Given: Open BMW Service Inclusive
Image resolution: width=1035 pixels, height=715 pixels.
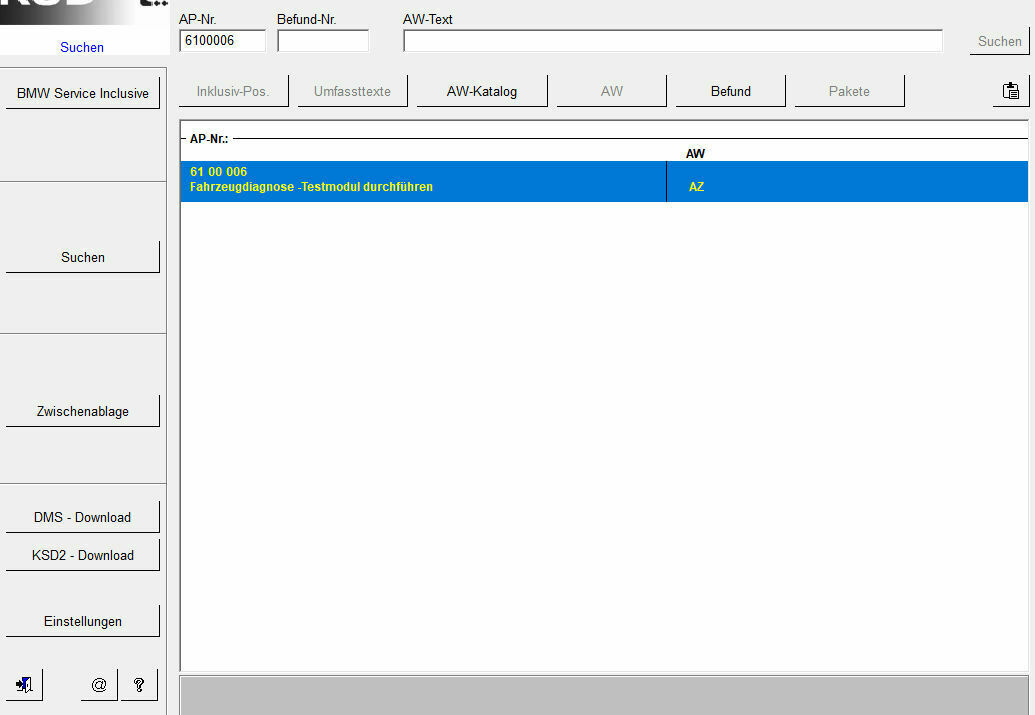Looking at the screenshot, I should (83, 93).
